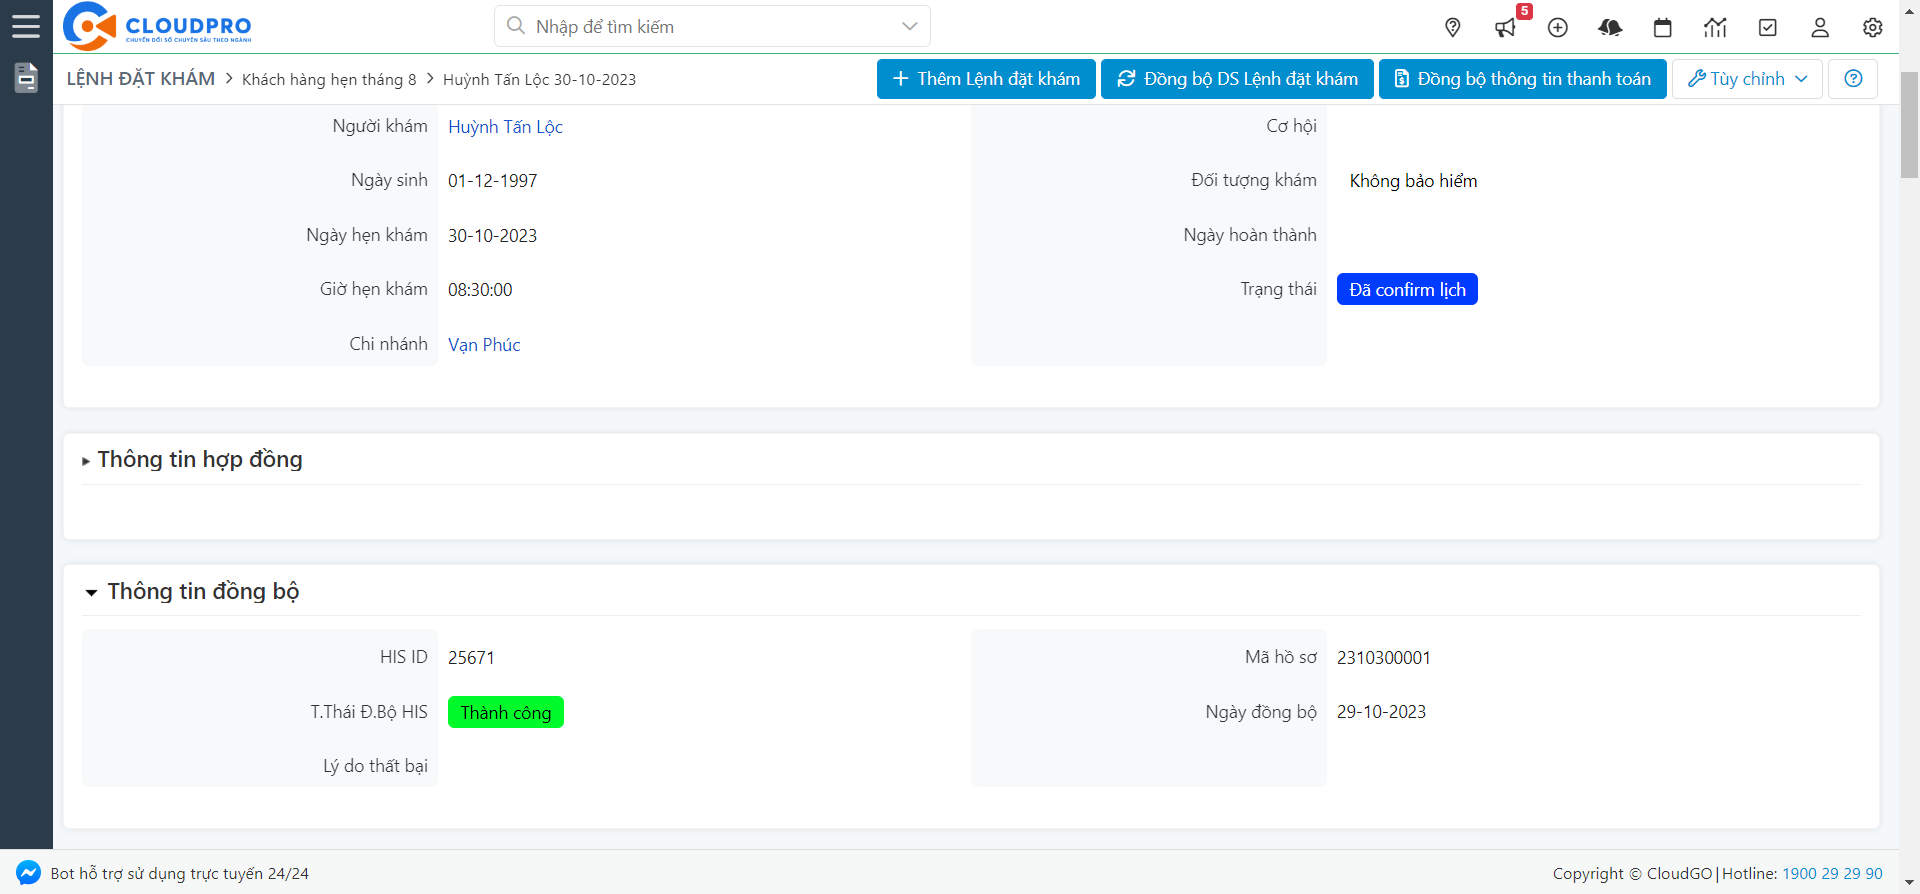The image size is (1920, 894).
Task: Go to Khách hàng hẹn tháng 8 breadcrumb
Action: [329, 80]
